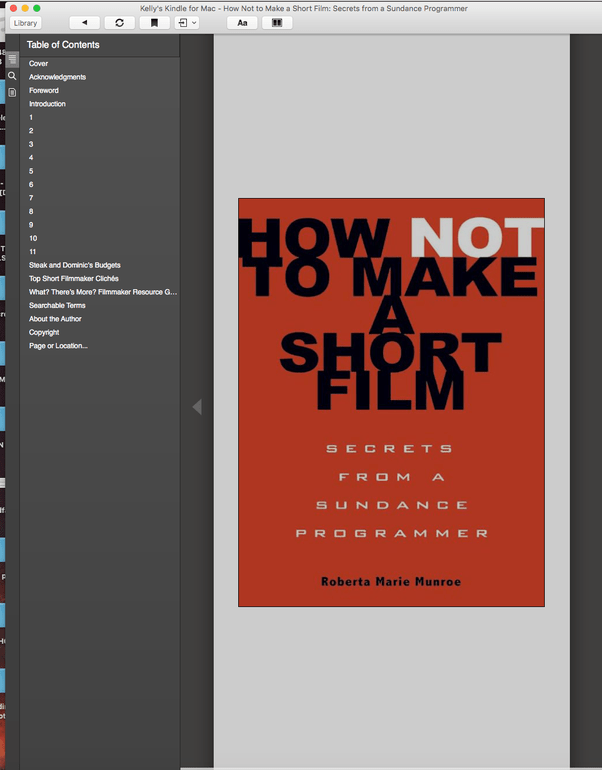The width and height of the screenshot is (602, 770).
Task: Click the search magnifier sidebar icon
Action: click(12, 76)
